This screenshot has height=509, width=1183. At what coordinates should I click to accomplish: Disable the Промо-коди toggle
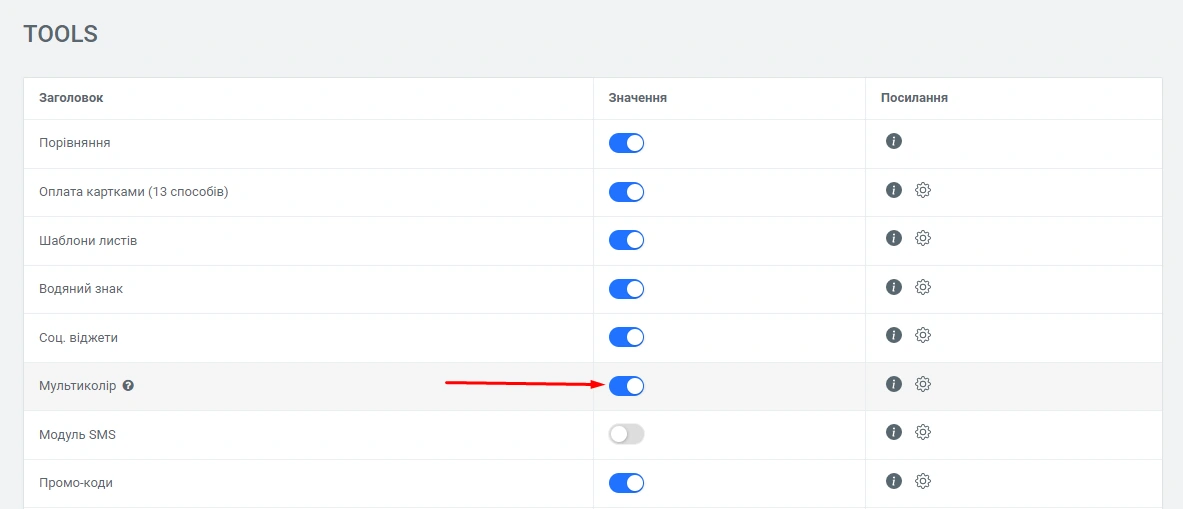pyautogui.click(x=626, y=483)
